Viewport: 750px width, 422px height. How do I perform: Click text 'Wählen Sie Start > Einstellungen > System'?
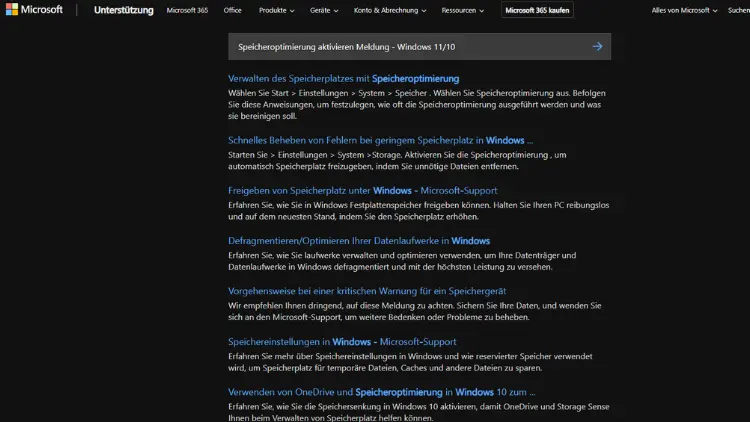tap(306, 93)
